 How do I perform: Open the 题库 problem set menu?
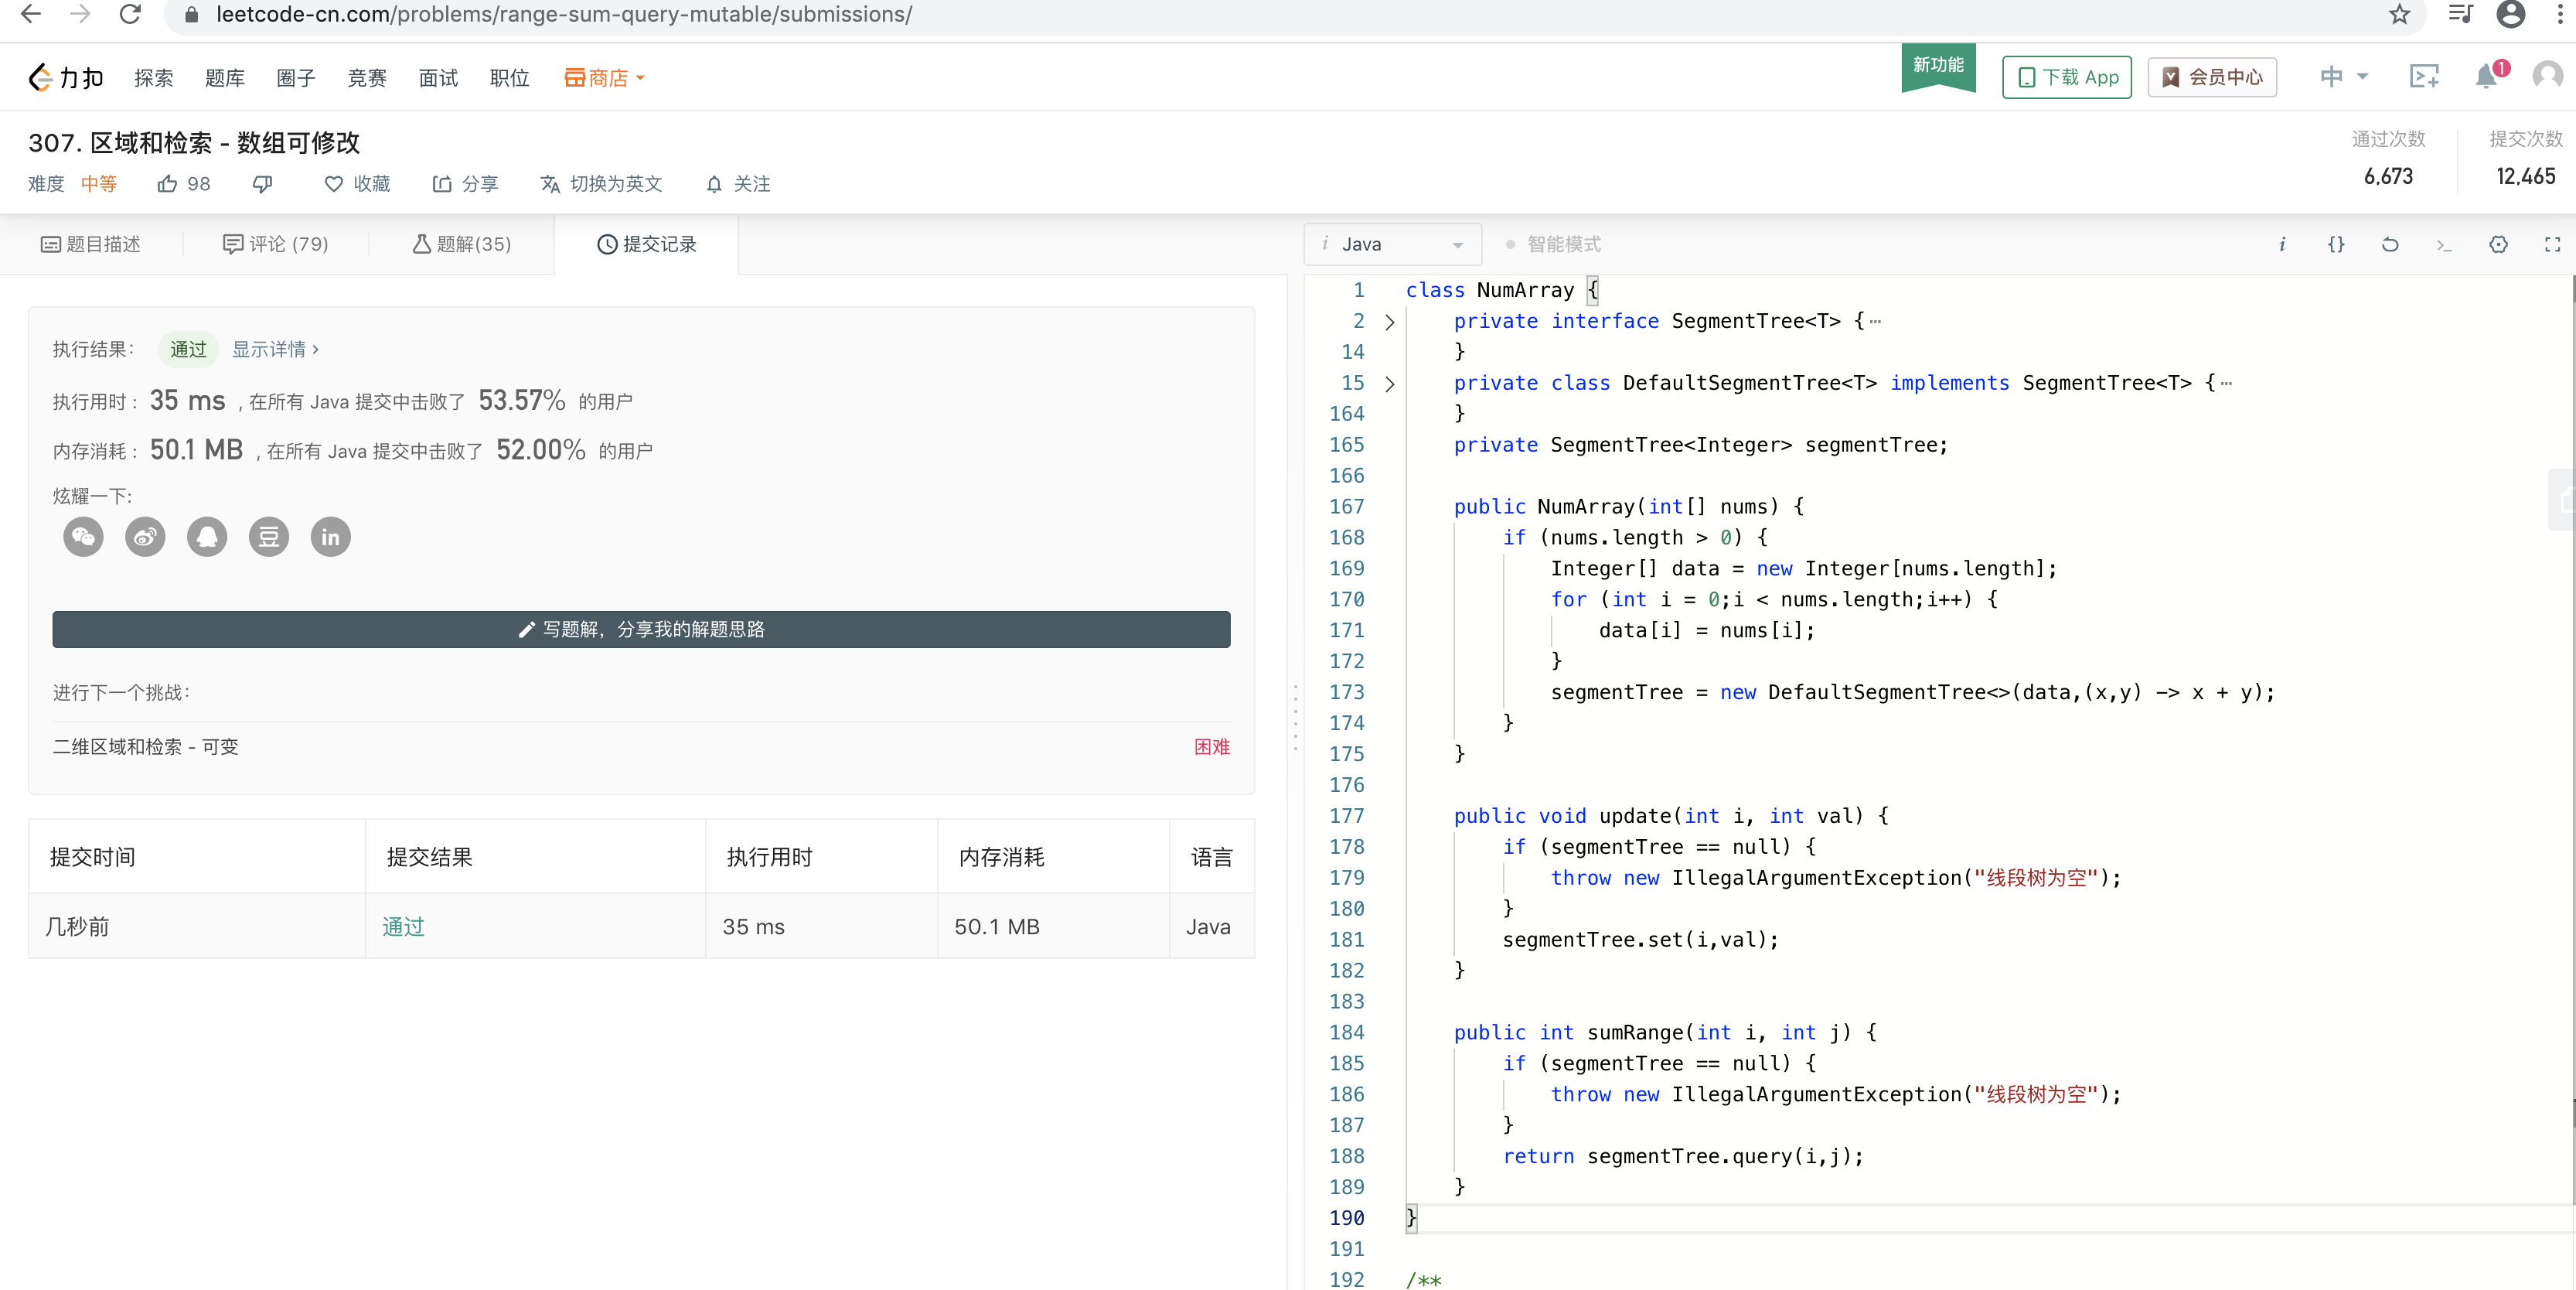pos(224,78)
